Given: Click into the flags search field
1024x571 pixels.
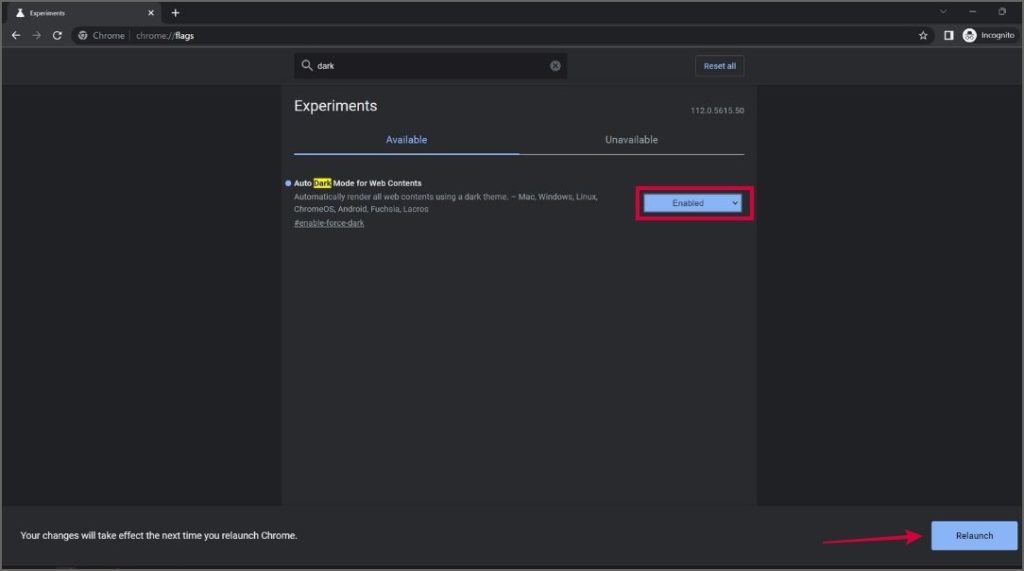Looking at the screenshot, I should (431, 66).
